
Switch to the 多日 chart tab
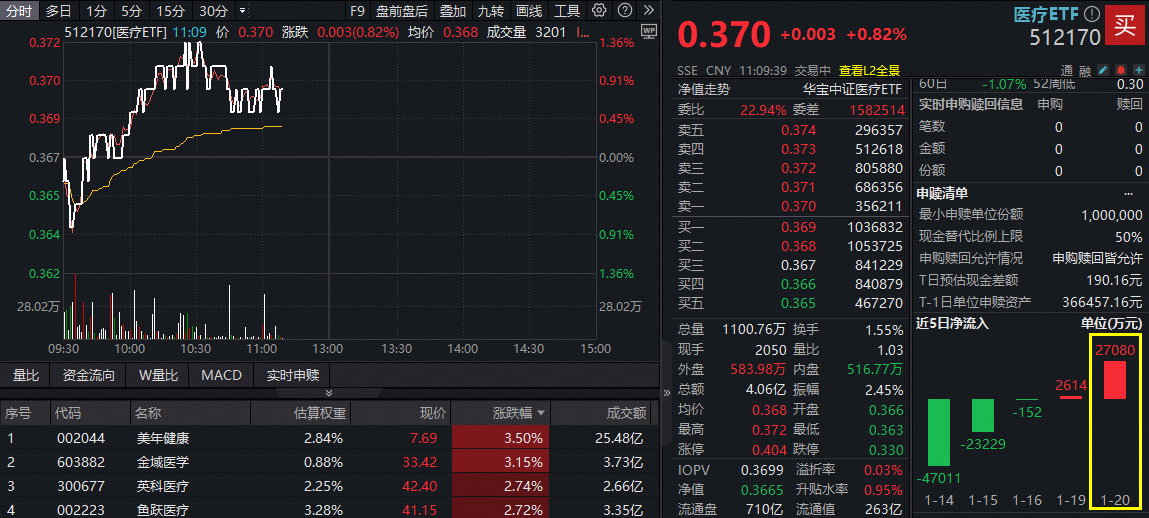pos(59,11)
